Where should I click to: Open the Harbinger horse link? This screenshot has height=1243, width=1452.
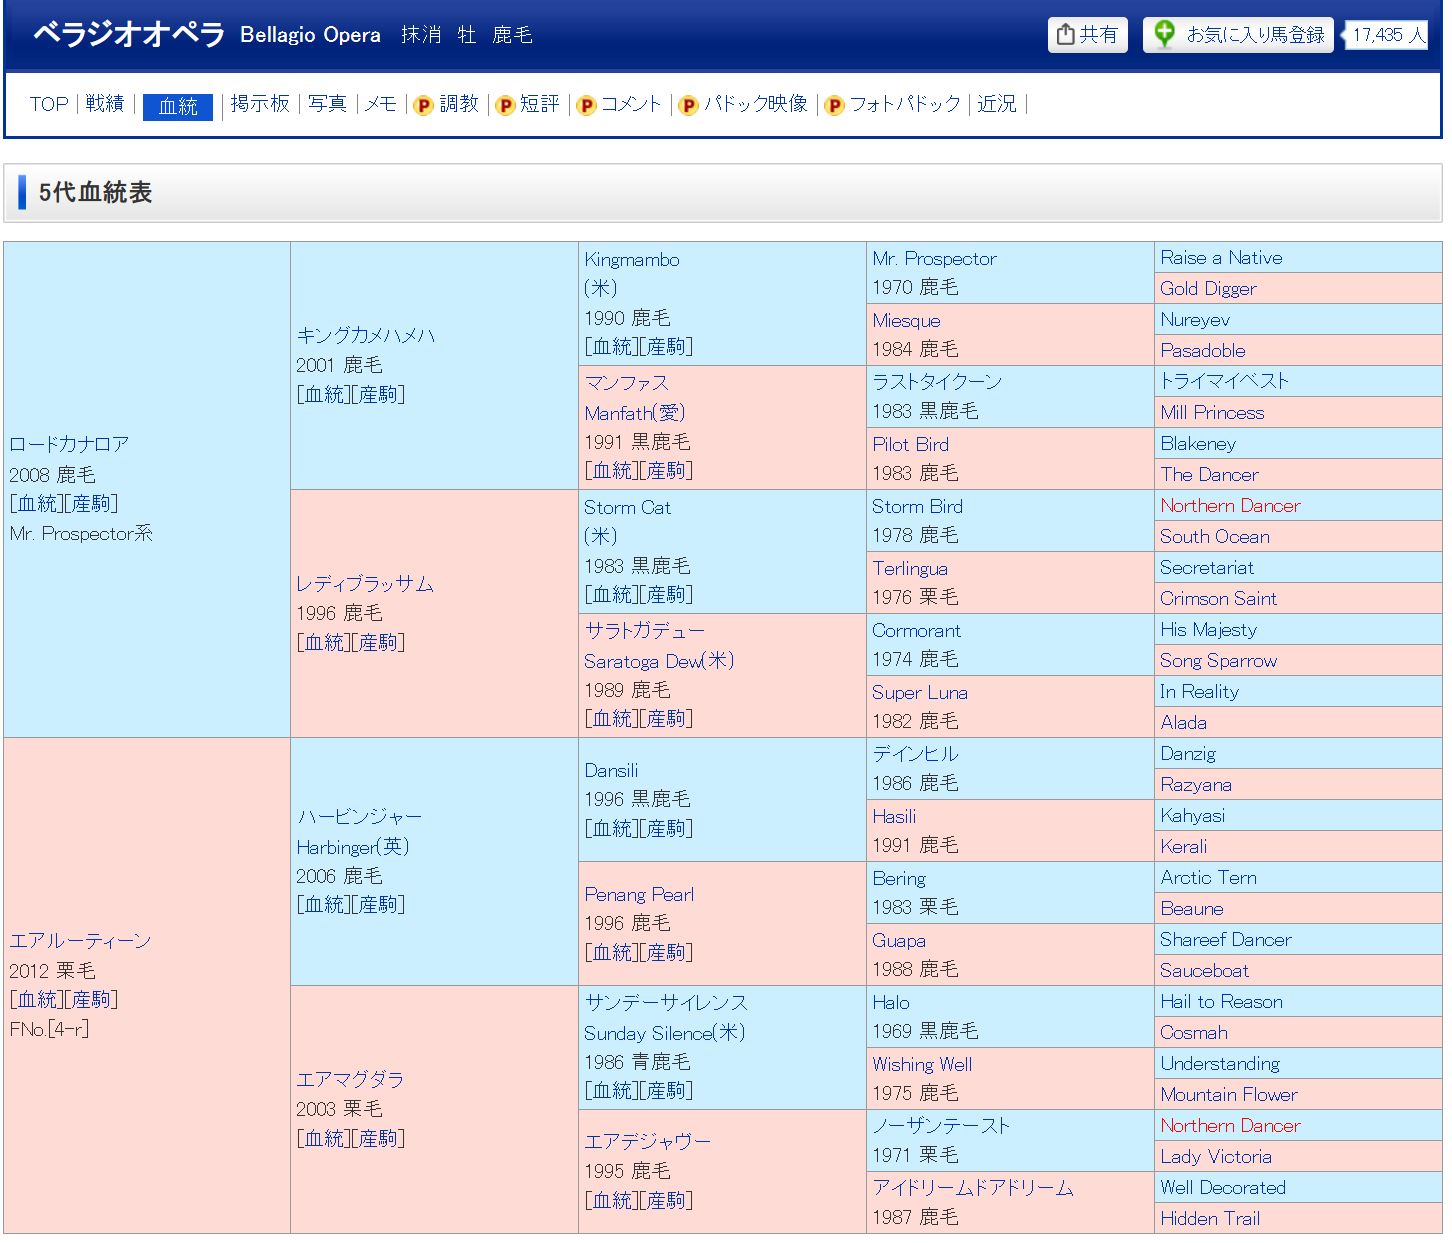coord(352,847)
